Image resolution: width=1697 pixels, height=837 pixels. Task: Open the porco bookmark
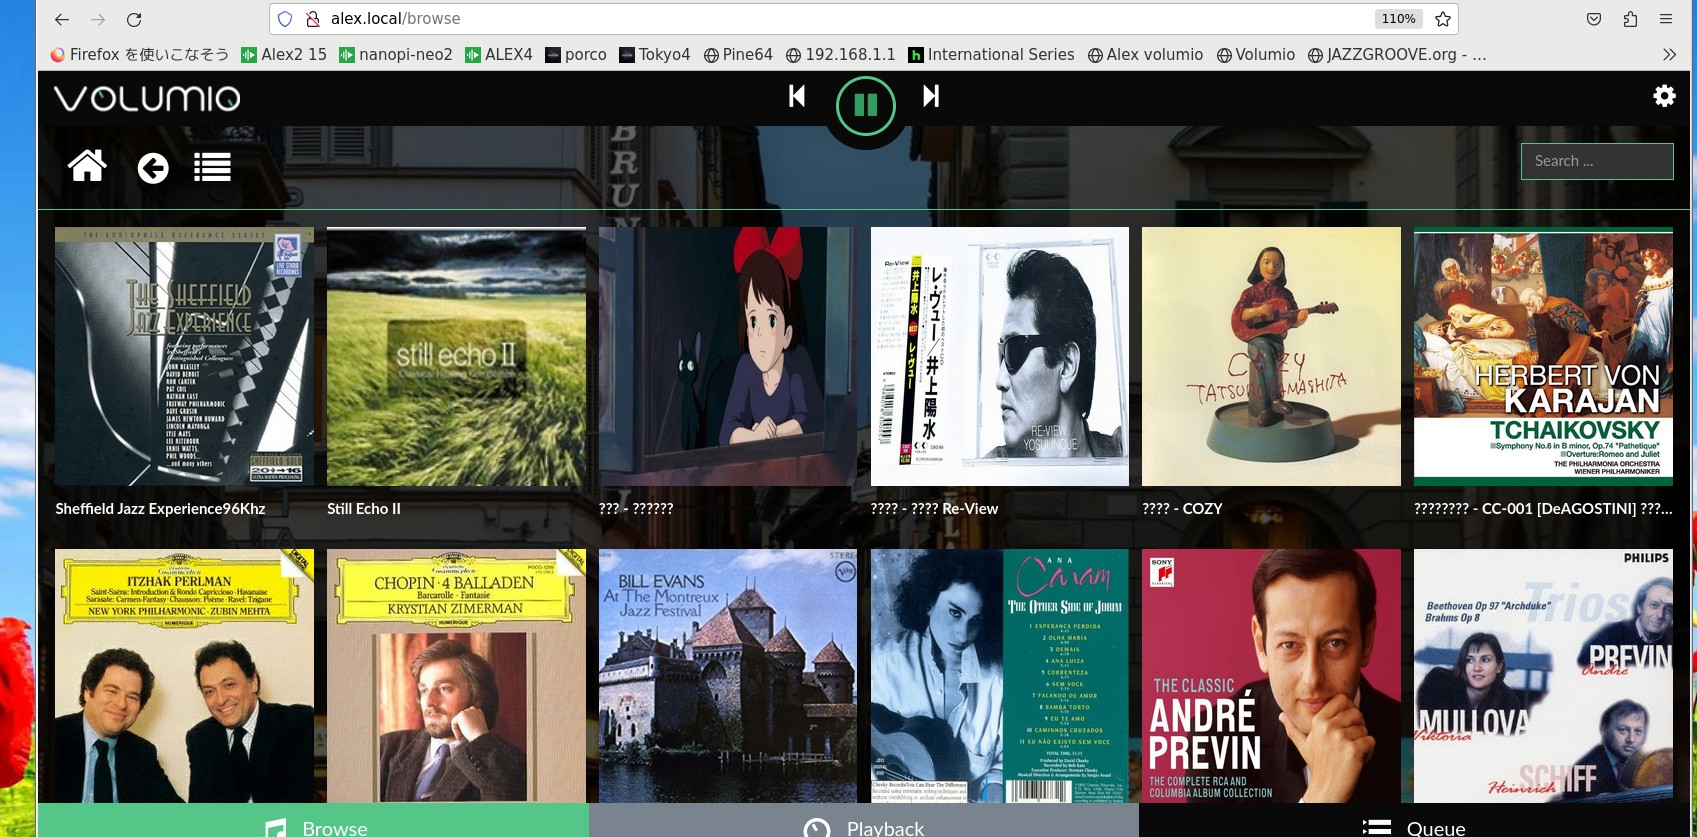click(576, 55)
